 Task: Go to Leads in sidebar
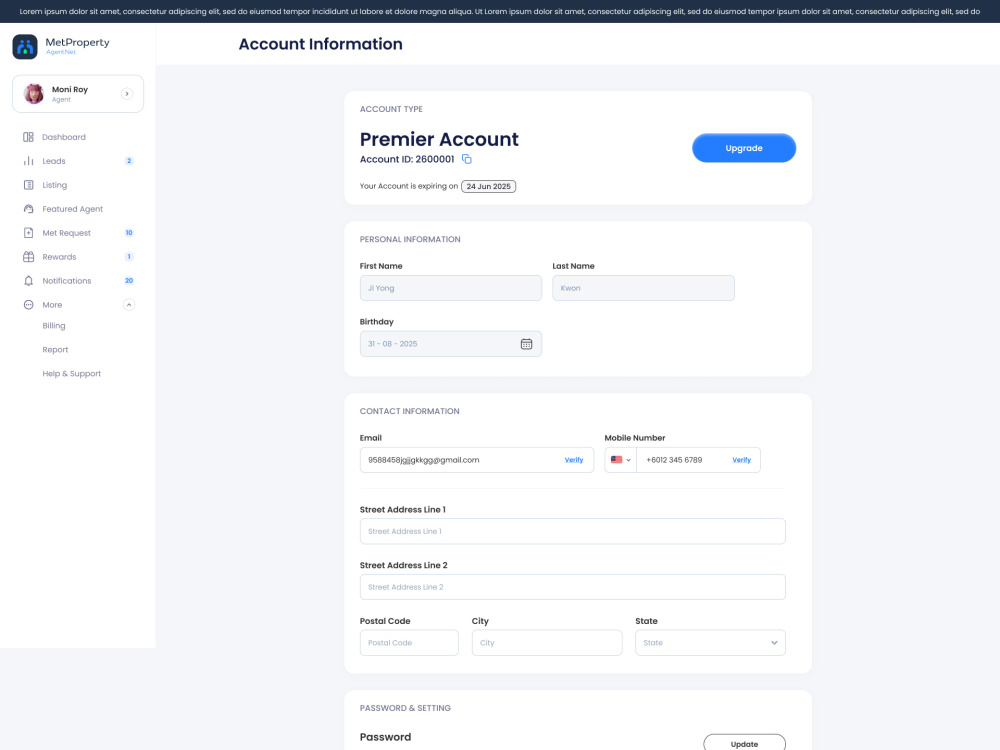pos(54,161)
